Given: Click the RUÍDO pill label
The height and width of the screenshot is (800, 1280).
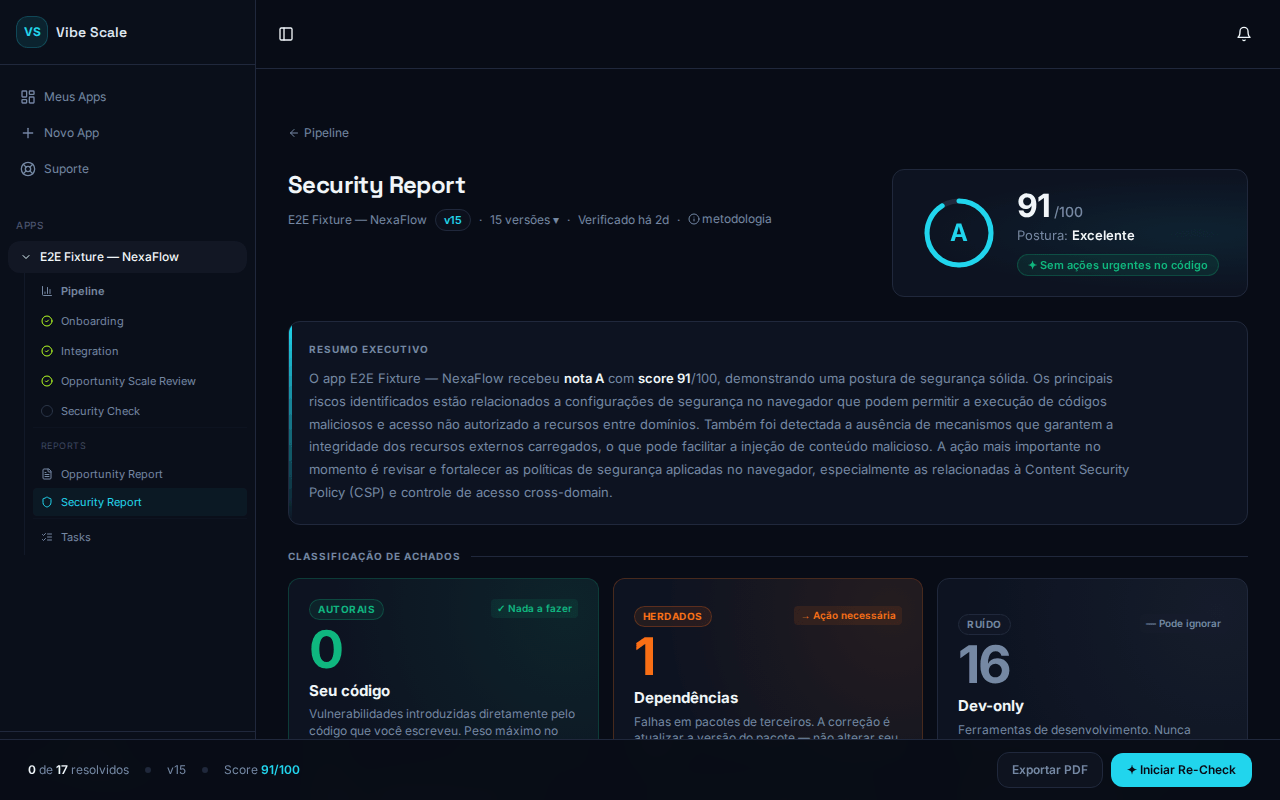Looking at the screenshot, I should point(984,624).
